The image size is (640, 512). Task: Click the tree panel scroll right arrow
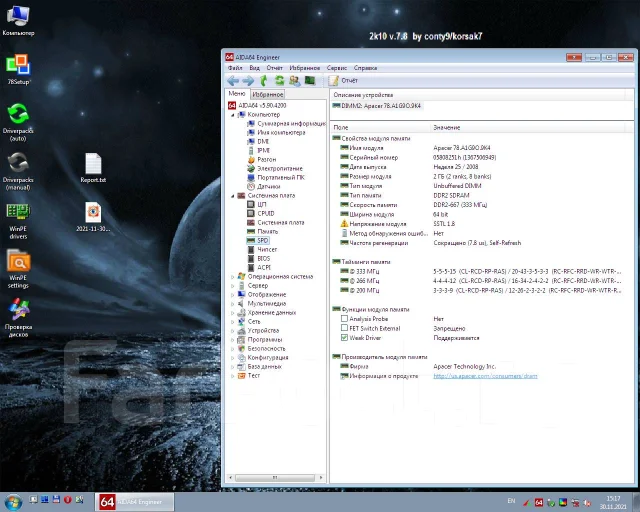coord(321,477)
